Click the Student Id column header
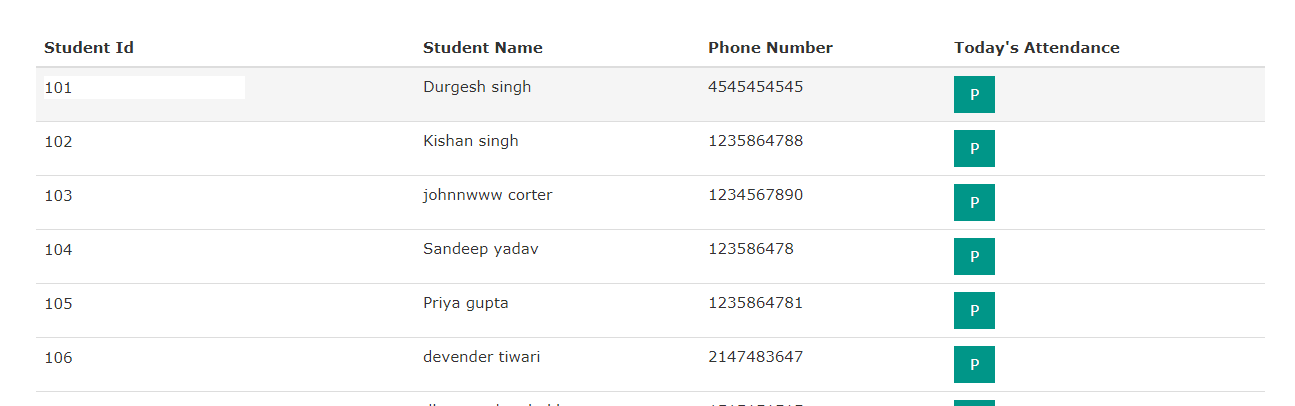Viewport: 1295px width, 406px height. click(89, 48)
